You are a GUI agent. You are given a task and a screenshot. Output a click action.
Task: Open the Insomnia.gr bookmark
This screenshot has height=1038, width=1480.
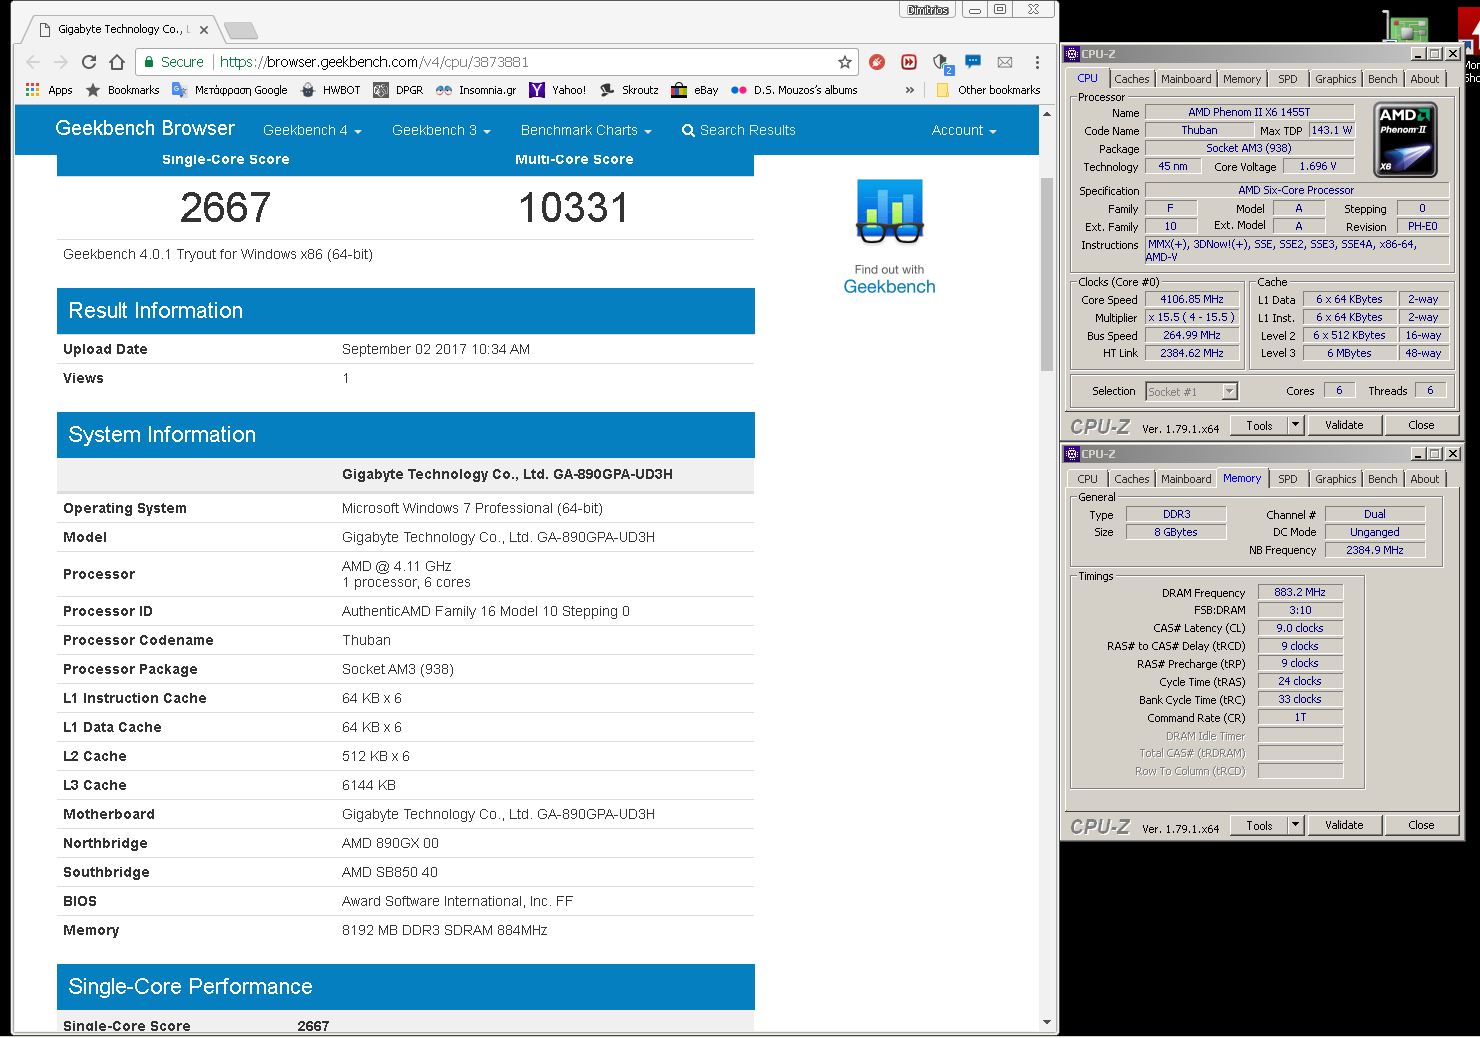(x=476, y=90)
